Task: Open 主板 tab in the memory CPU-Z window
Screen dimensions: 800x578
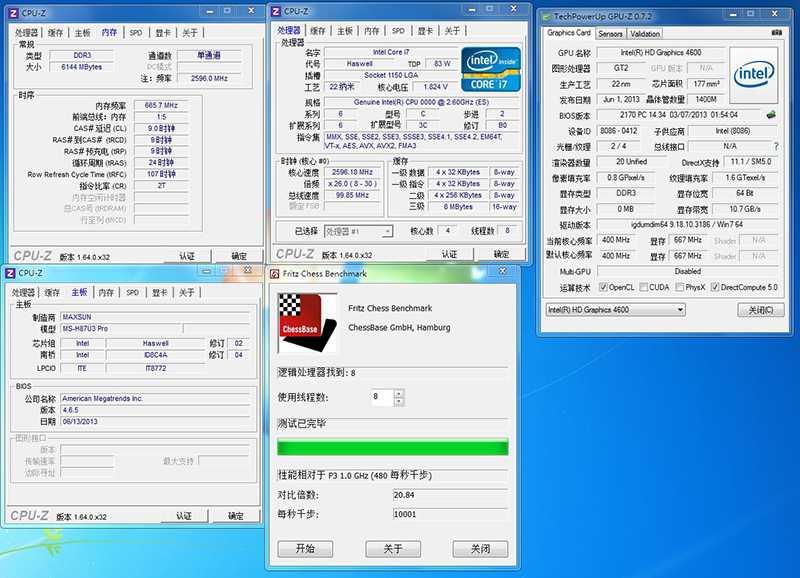Action: coord(82,33)
